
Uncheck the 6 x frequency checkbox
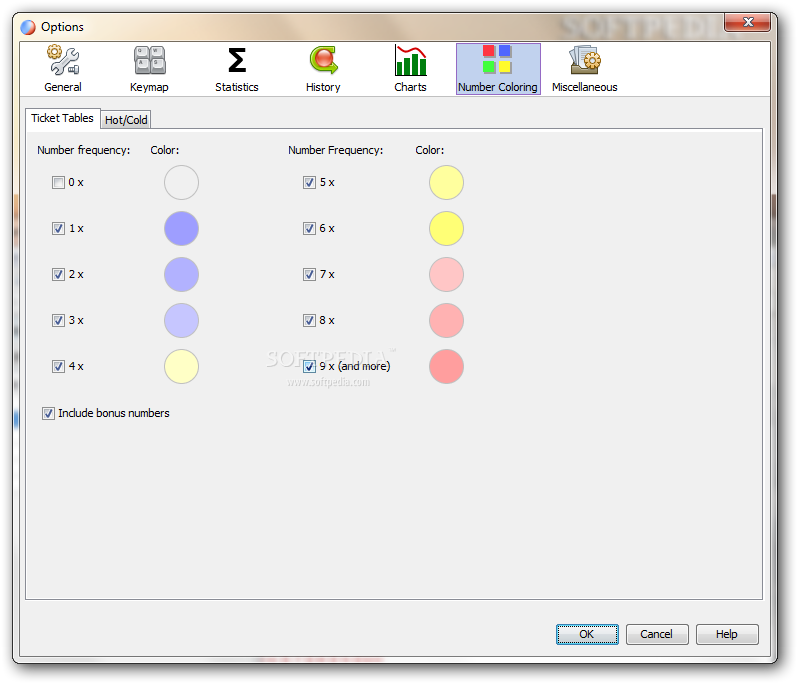pyautogui.click(x=309, y=229)
